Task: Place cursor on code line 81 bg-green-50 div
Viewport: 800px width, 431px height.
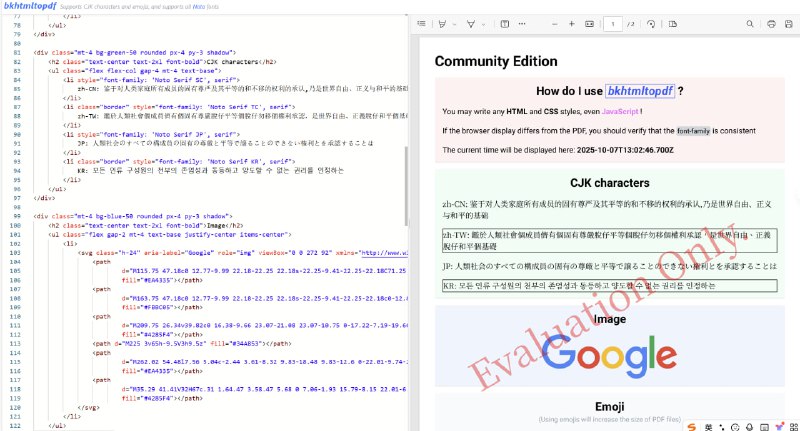Action: 135,53
